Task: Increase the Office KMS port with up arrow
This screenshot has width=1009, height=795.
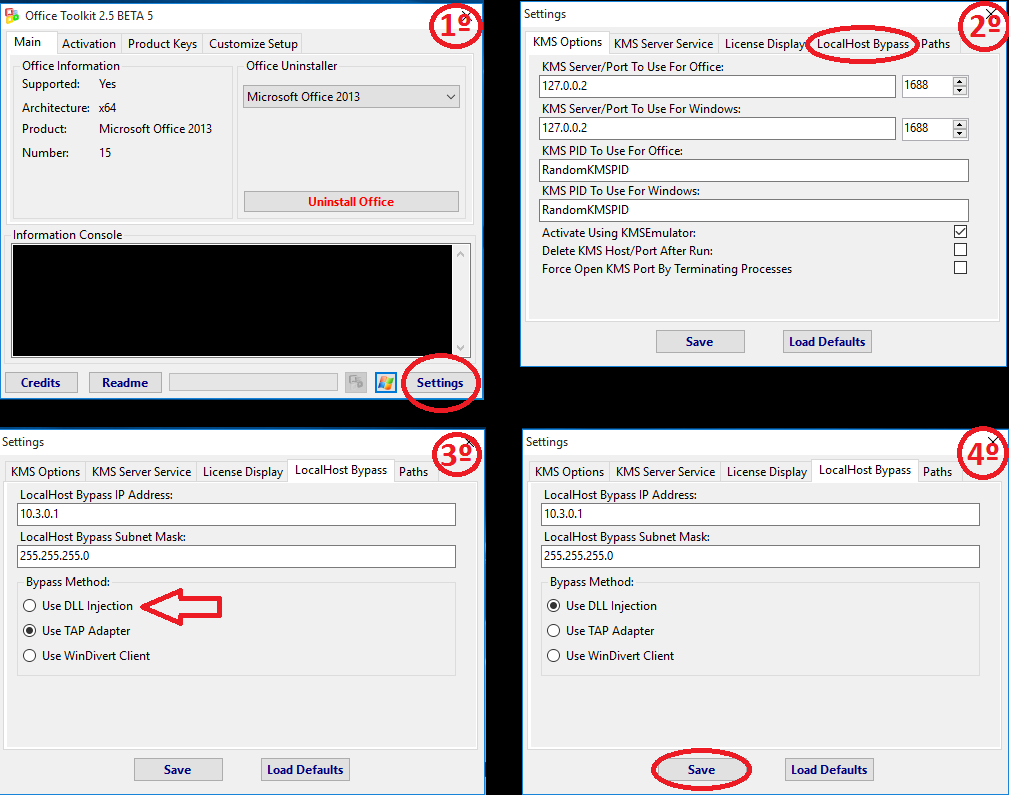Action: (960, 81)
